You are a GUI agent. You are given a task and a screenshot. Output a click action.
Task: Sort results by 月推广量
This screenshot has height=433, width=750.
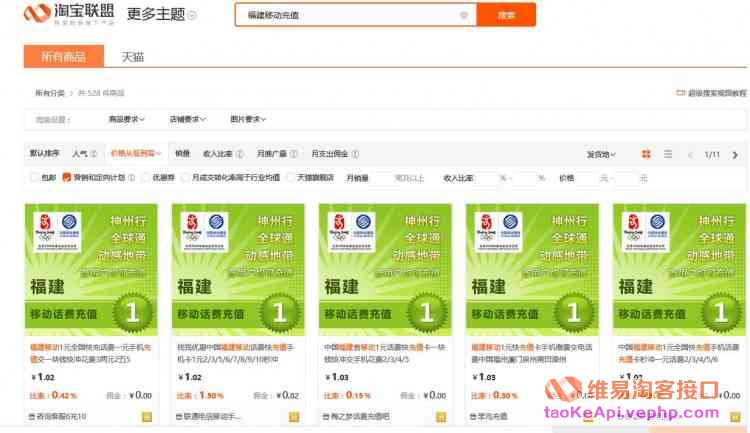click(272, 154)
